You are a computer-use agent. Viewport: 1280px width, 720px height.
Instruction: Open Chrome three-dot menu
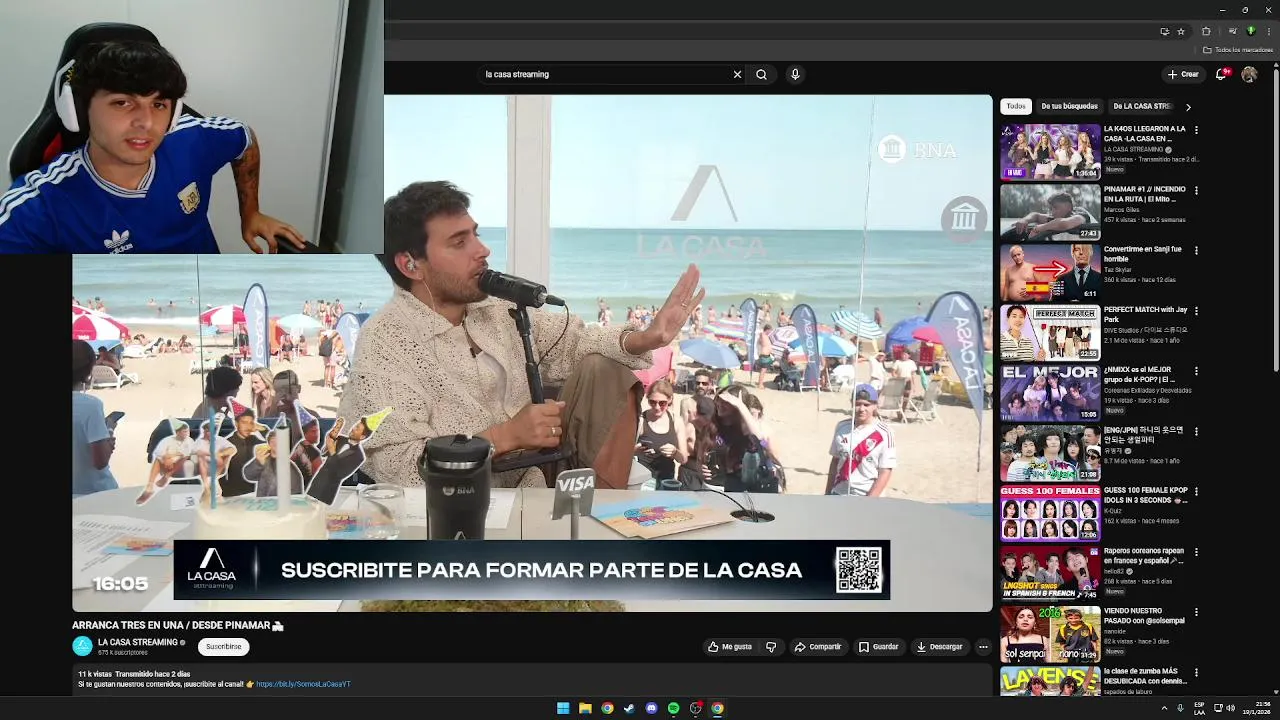coord(1268,31)
